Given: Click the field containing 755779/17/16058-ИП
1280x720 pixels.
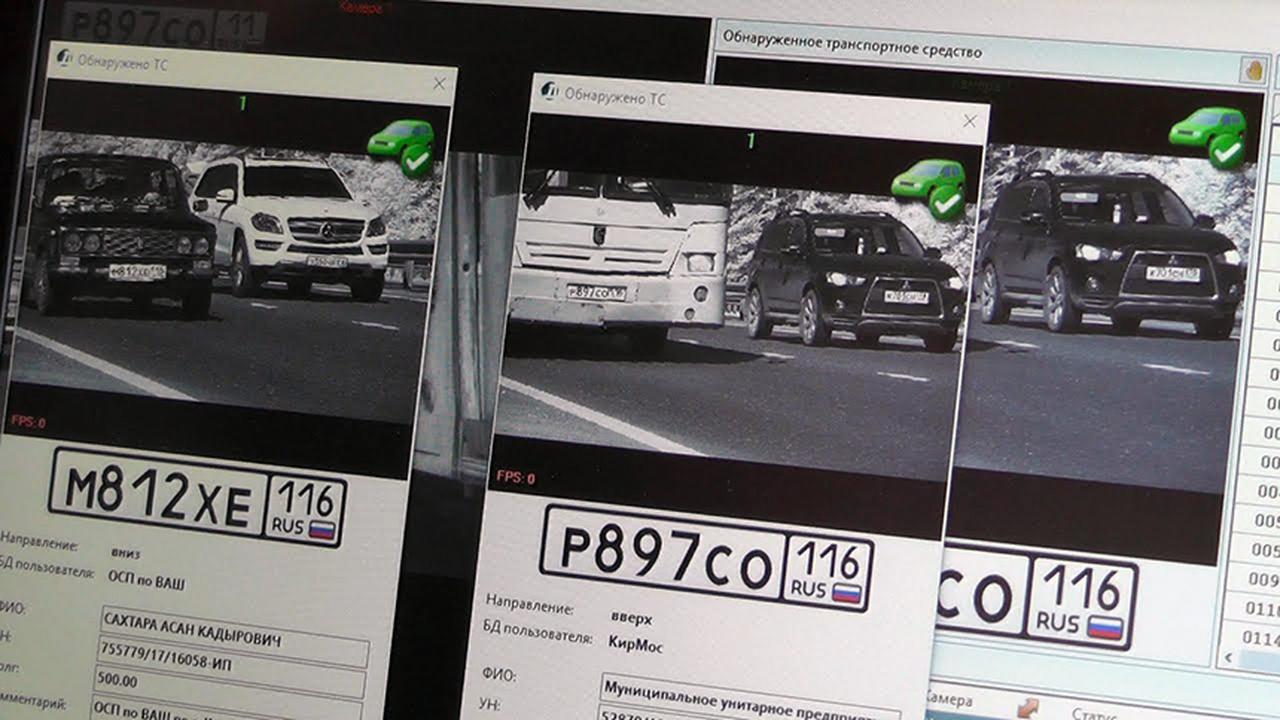Looking at the screenshot, I should pos(231,666).
